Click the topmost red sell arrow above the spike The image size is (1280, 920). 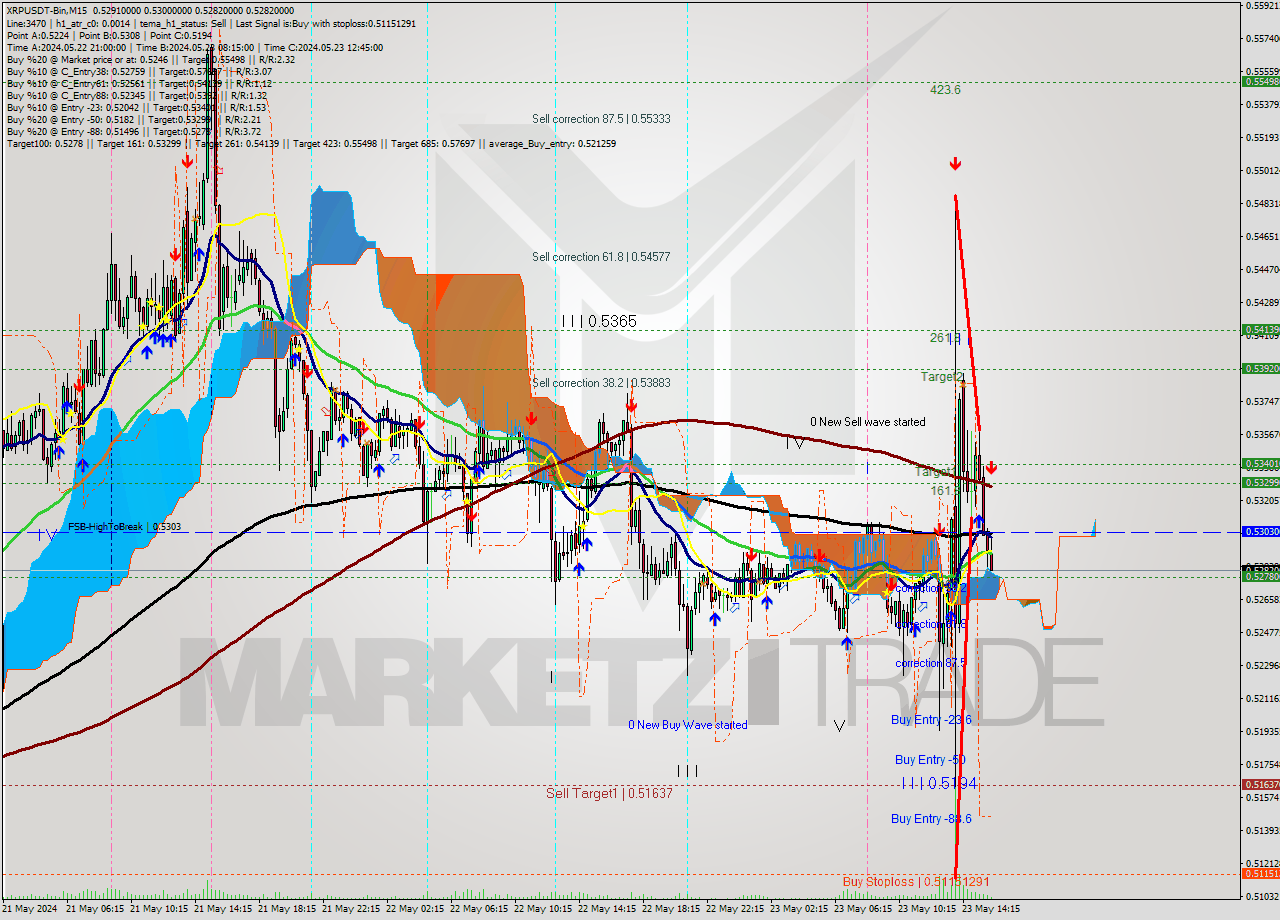(956, 163)
